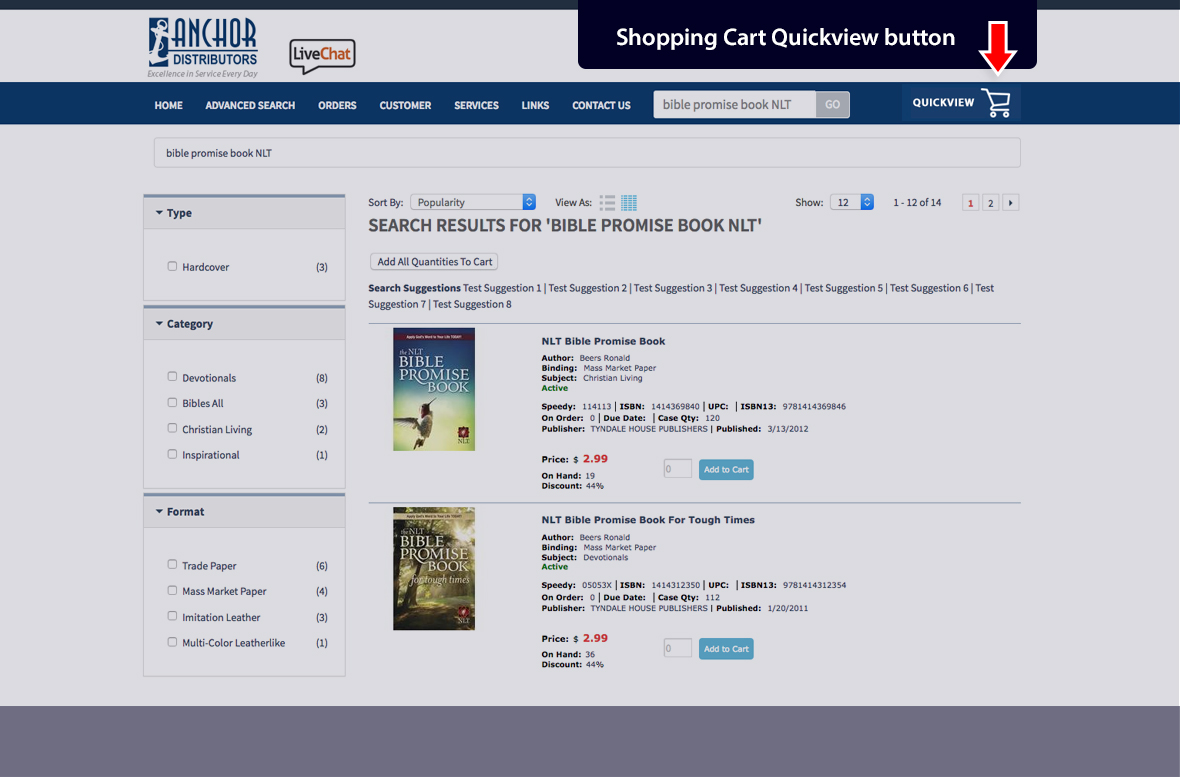The width and height of the screenshot is (1180, 777).
Task: Click Test Suggestion 2 link
Action: click(x=588, y=288)
